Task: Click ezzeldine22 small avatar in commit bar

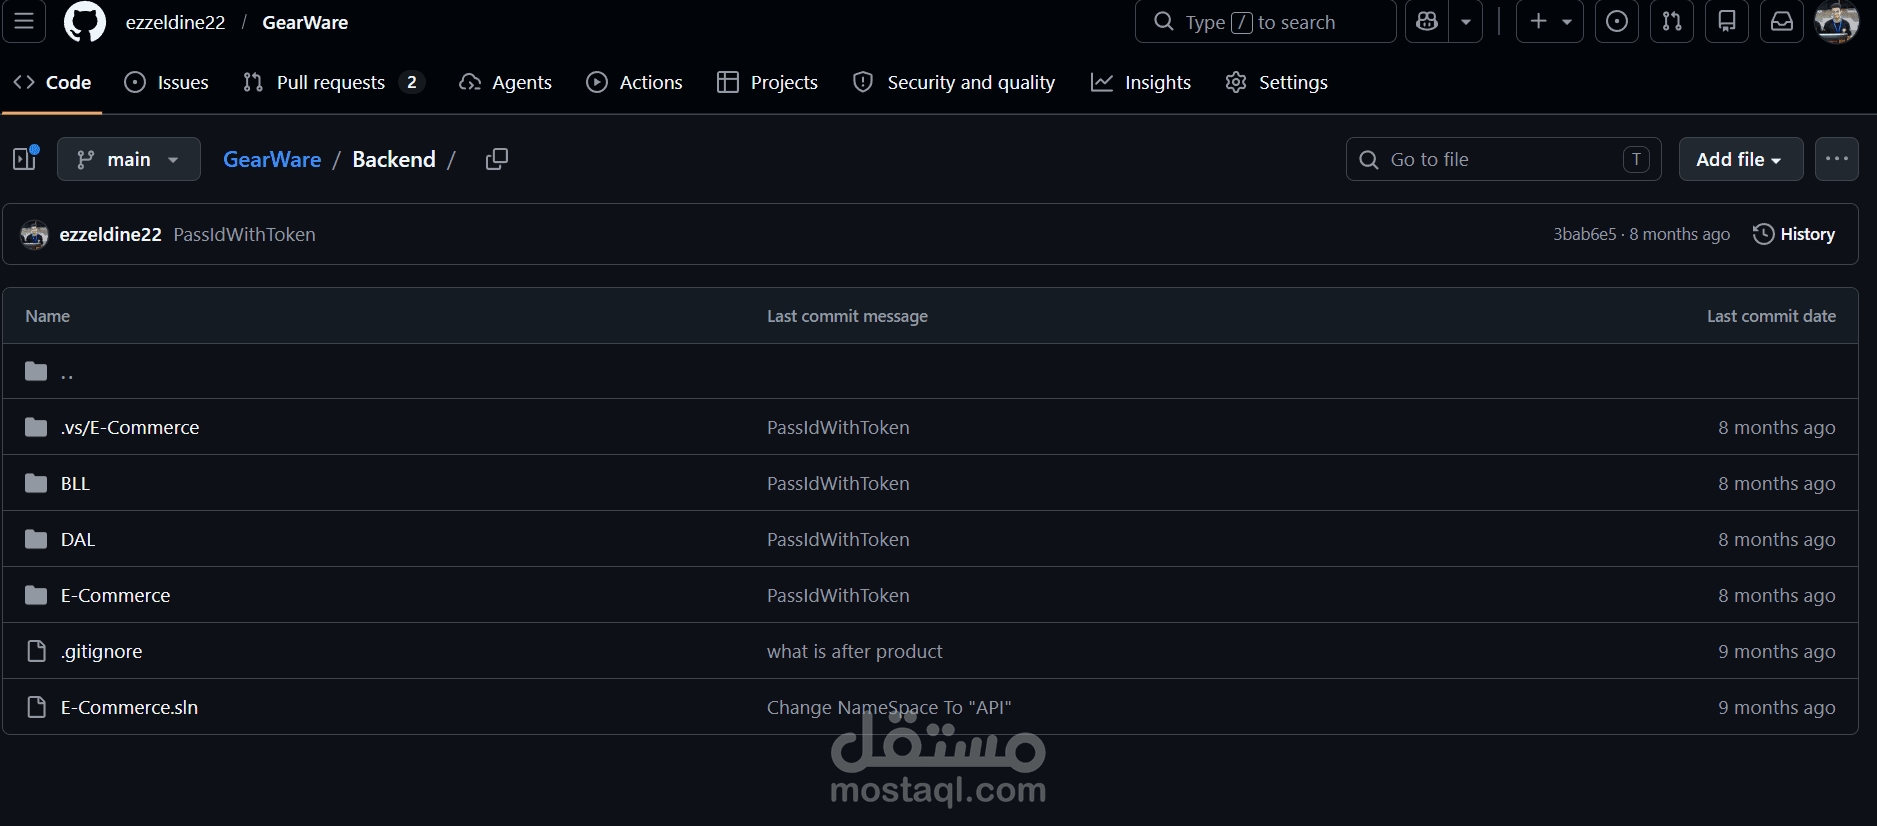Action: pyautogui.click(x=35, y=234)
